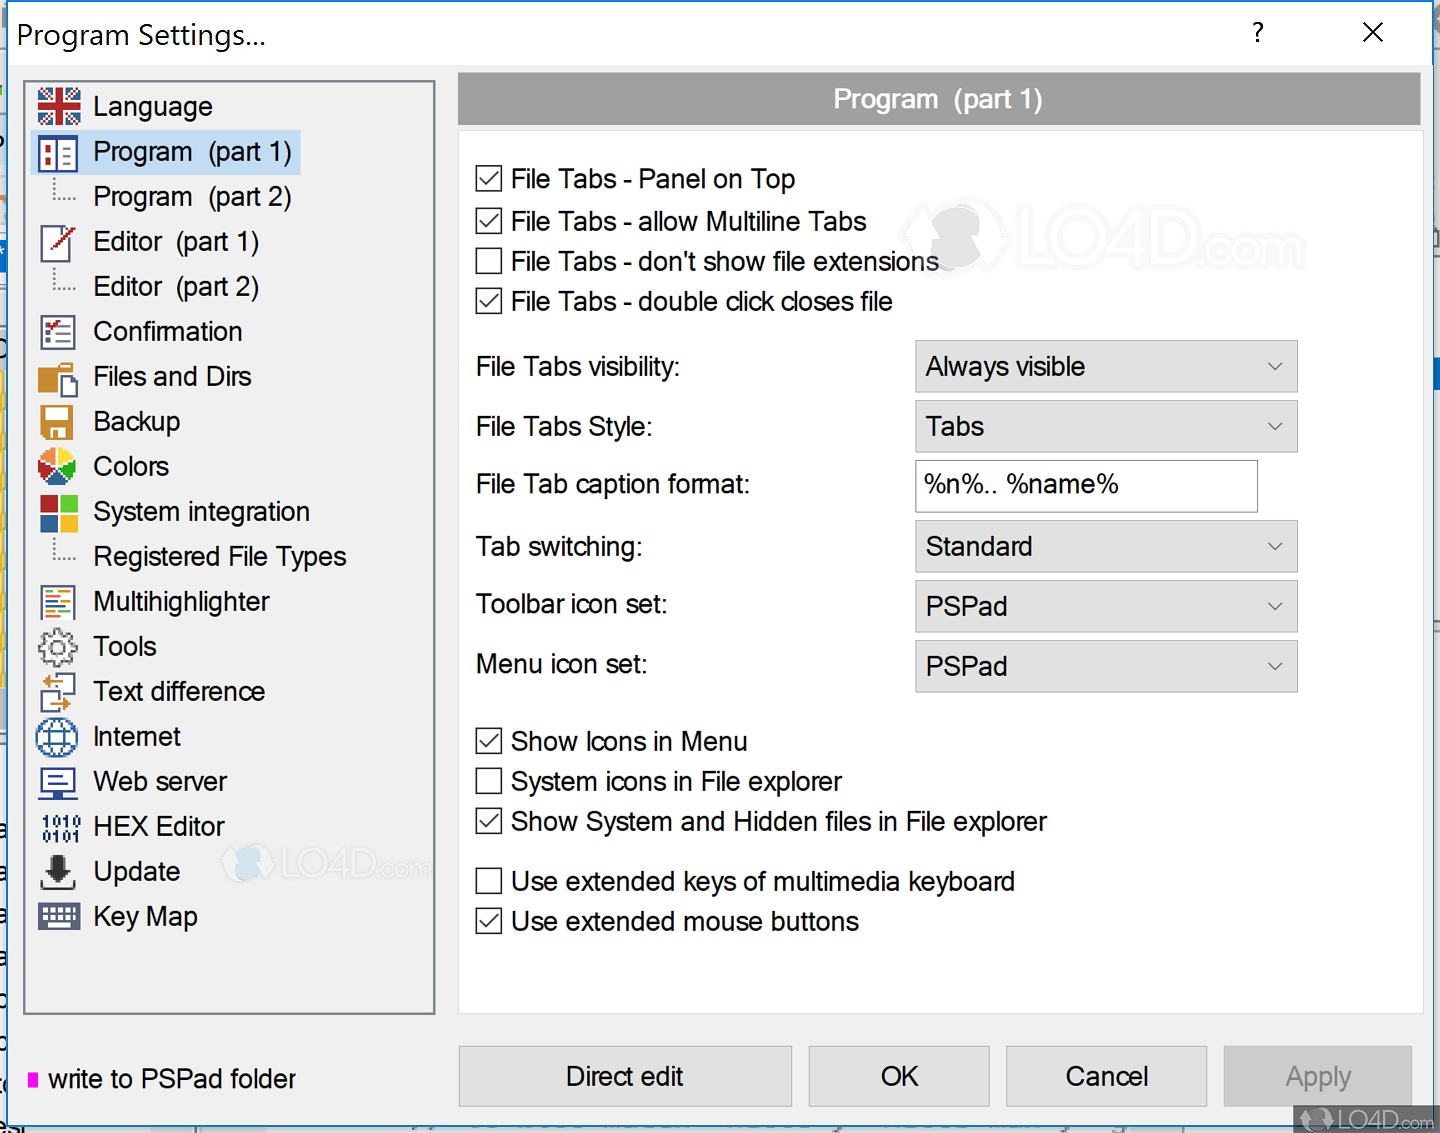Image resolution: width=1440 pixels, height=1133 pixels.
Task: Disable Use extended mouse buttons
Action: pyautogui.click(x=488, y=921)
